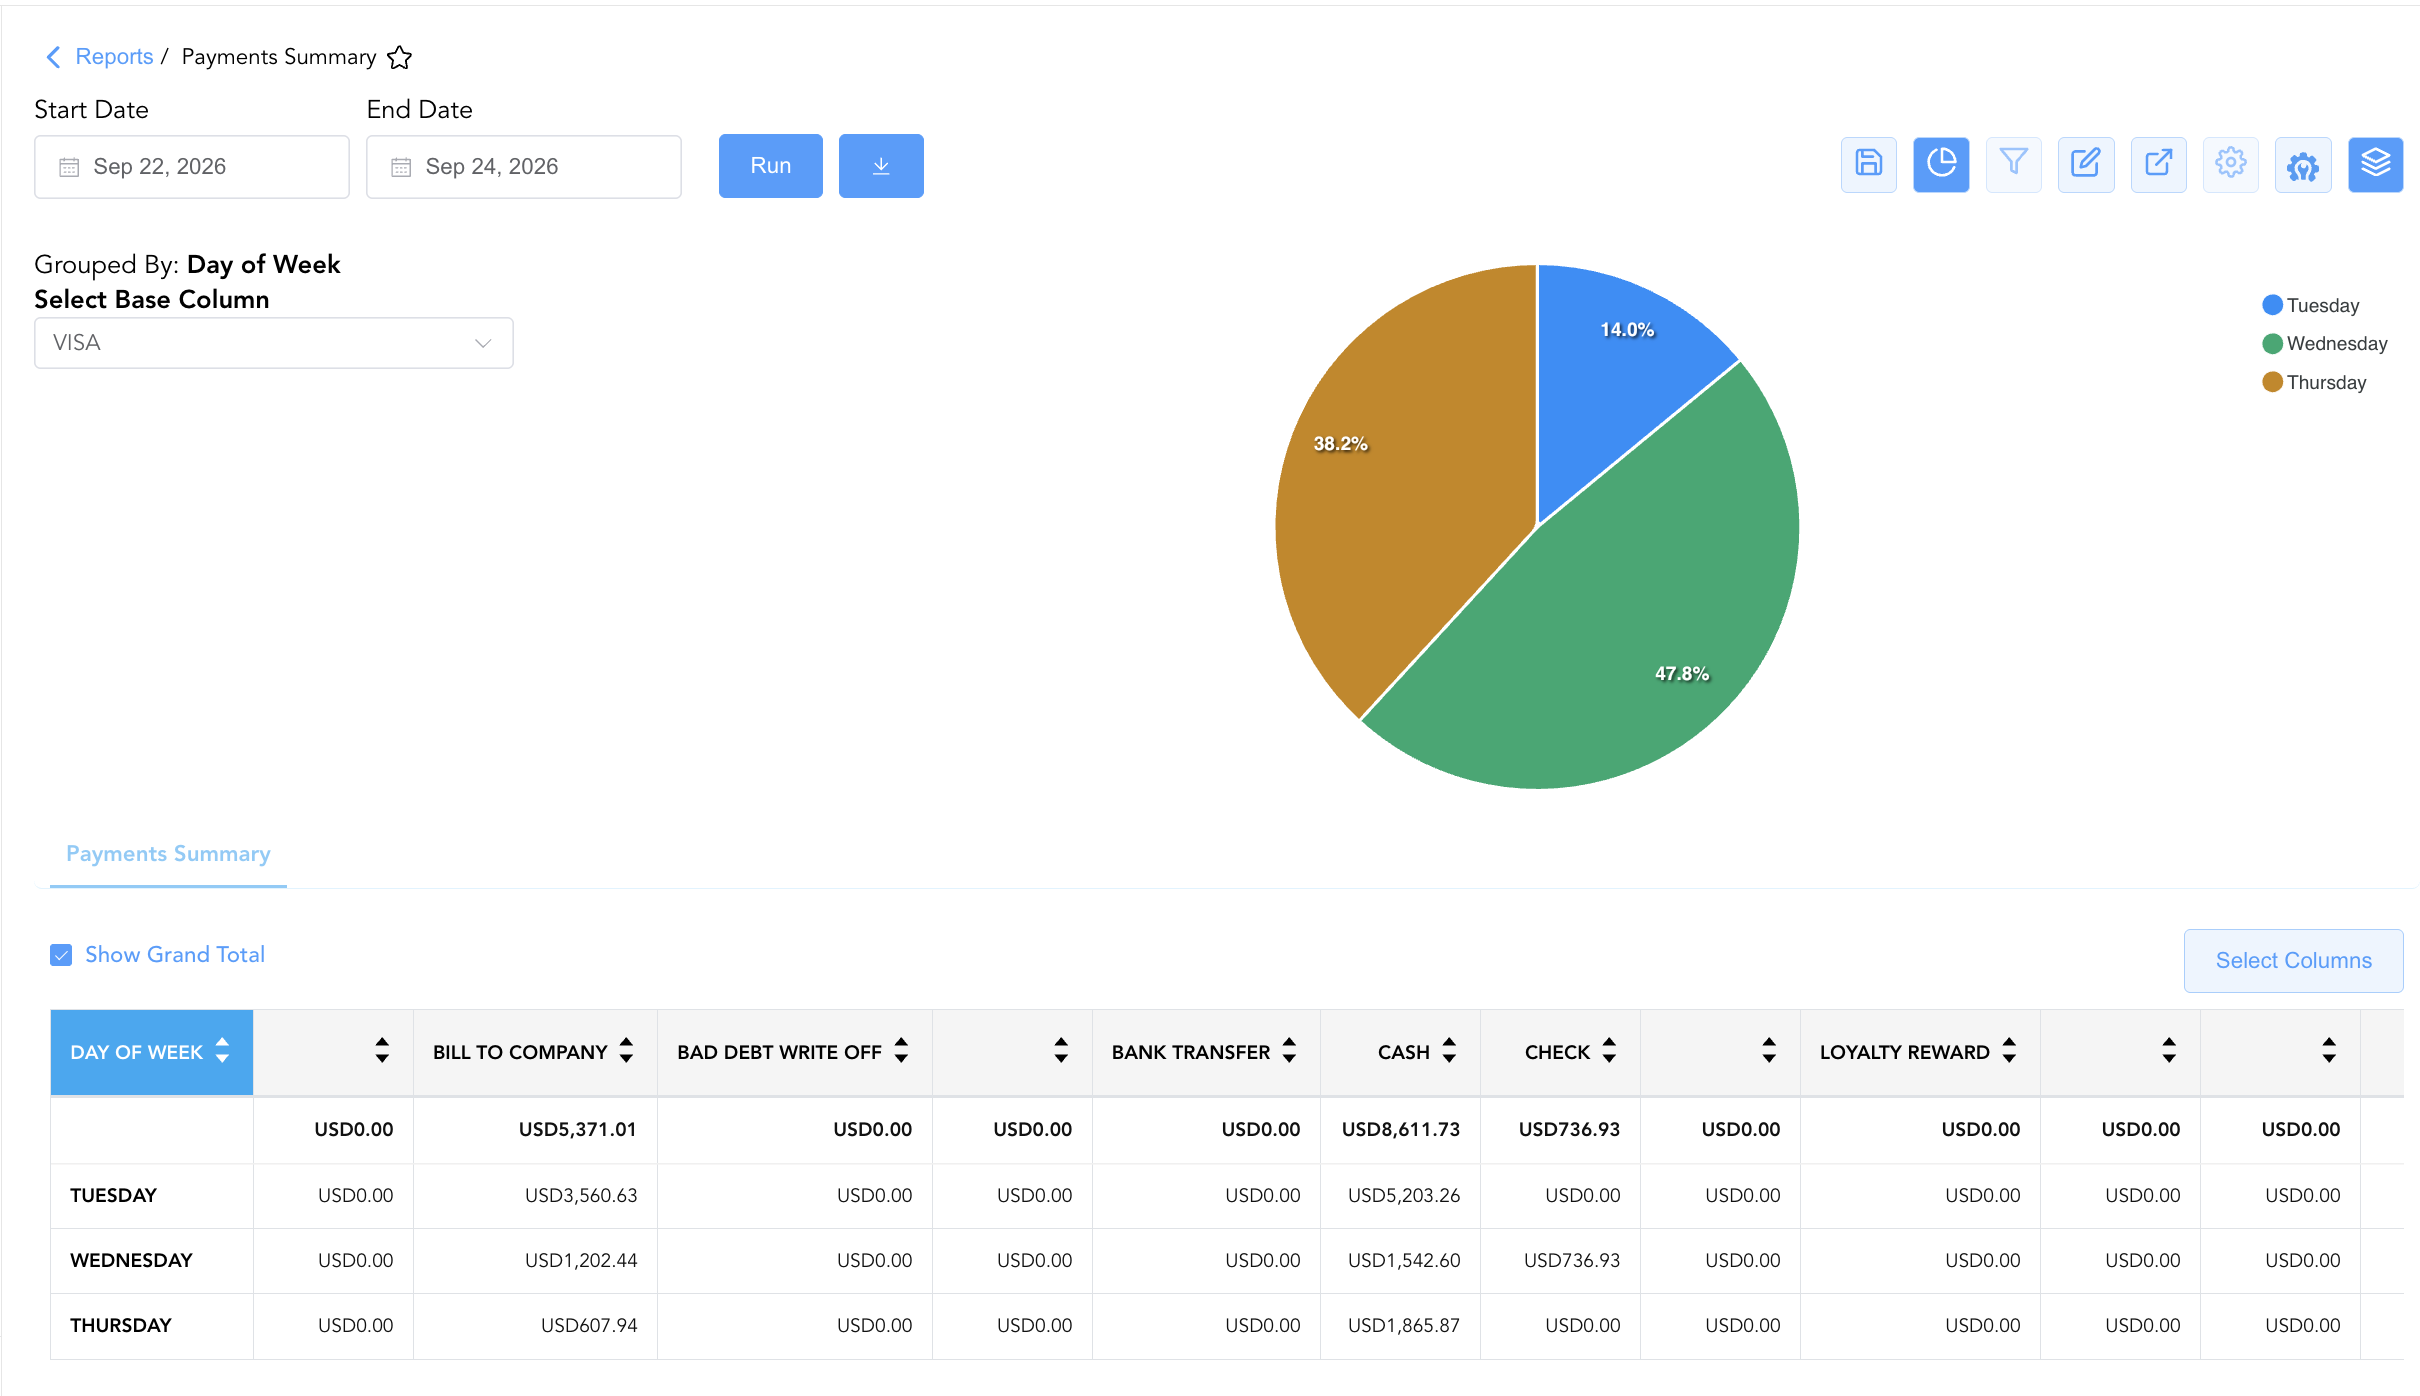Viewport: 2420px width, 1396px height.
Task: Open the Select Columns button
Action: pyautogui.click(x=2293, y=961)
